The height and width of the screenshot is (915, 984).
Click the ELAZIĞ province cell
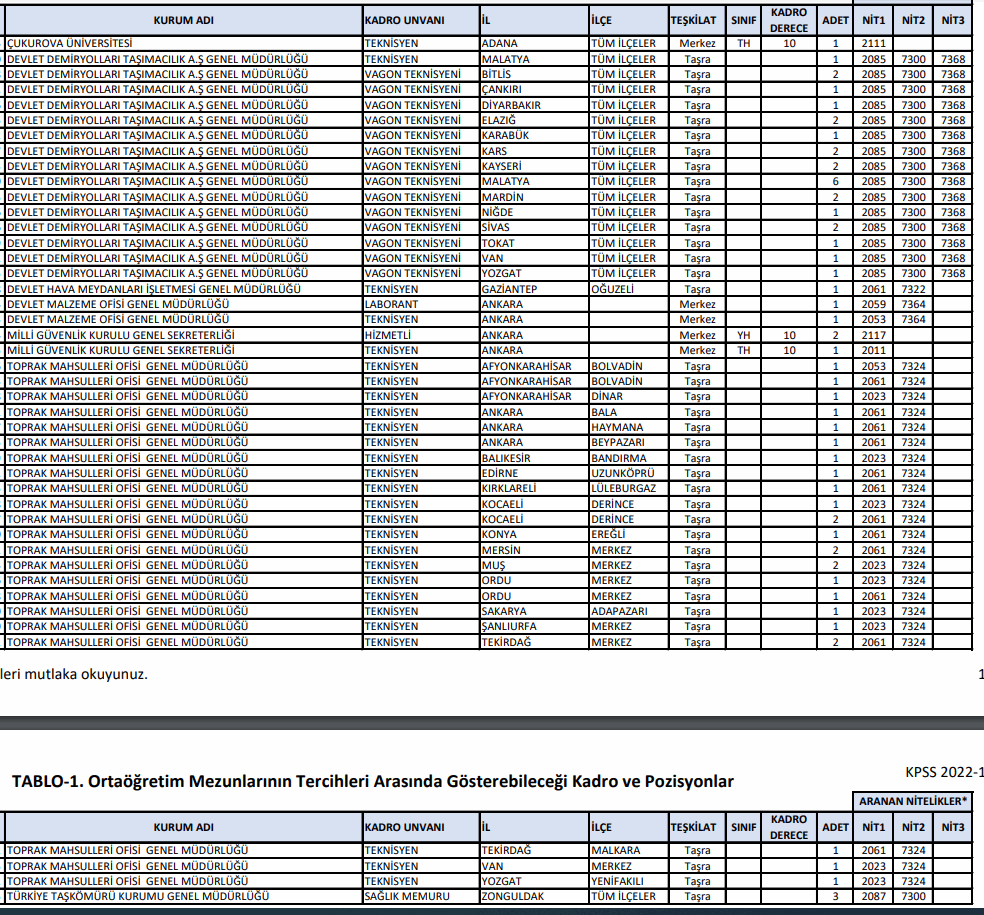tap(534, 120)
